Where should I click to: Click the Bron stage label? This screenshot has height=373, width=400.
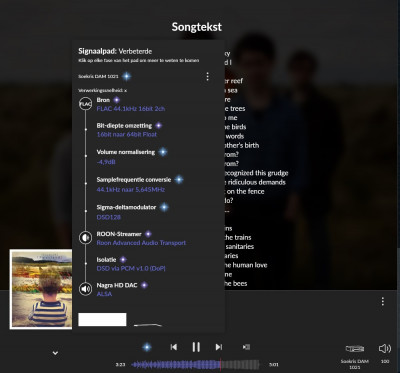103,100
